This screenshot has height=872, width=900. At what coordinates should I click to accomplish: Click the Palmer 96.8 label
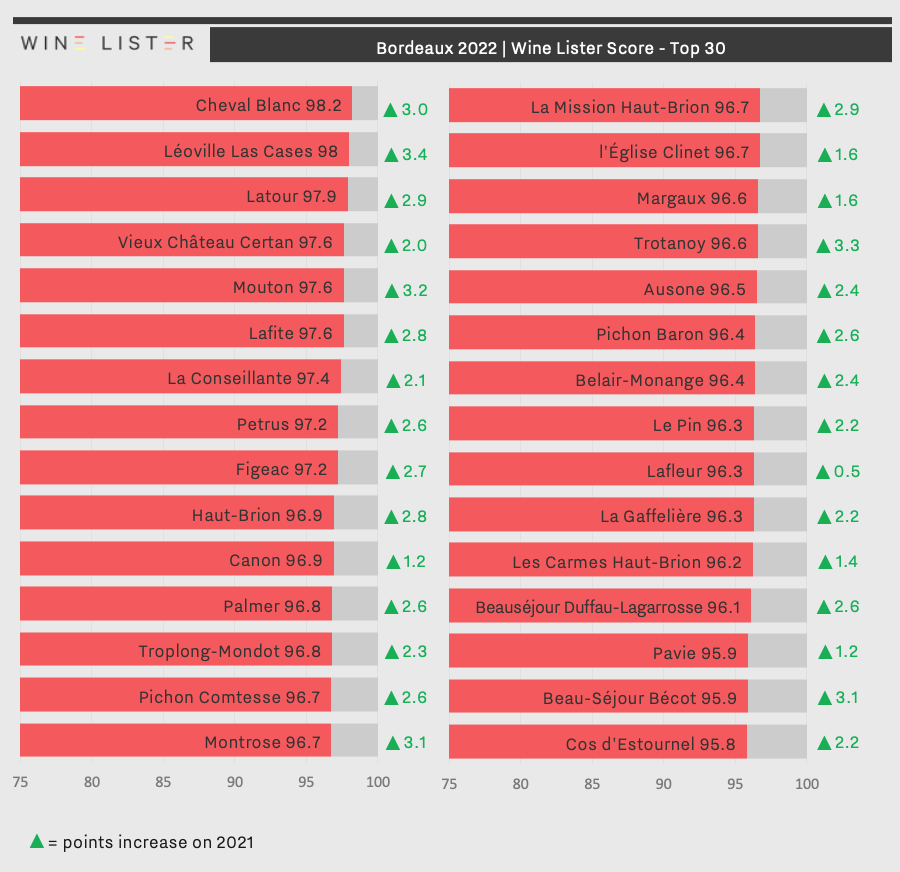point(272,606)
